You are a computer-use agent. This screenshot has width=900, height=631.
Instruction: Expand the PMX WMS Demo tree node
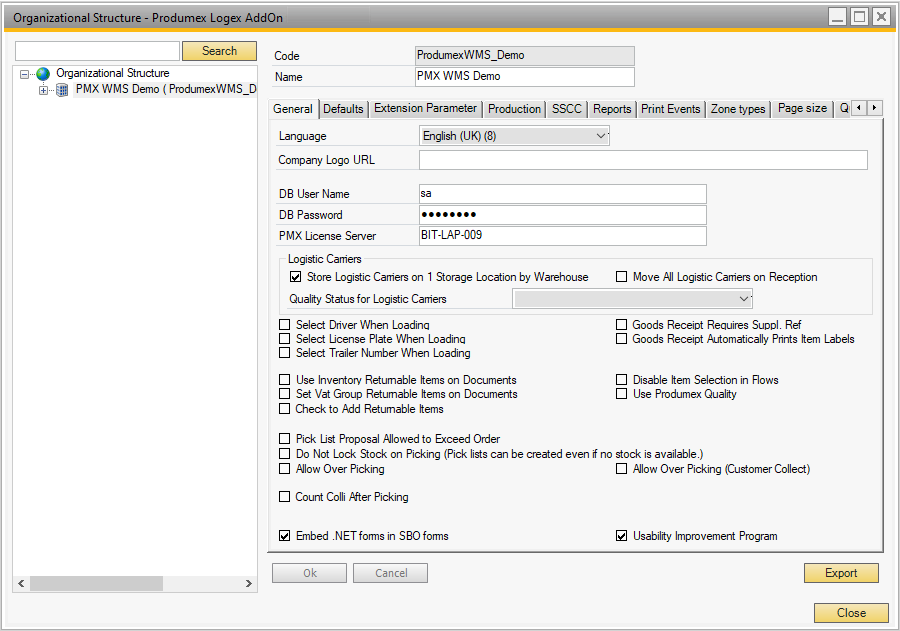tap(41, 88)
